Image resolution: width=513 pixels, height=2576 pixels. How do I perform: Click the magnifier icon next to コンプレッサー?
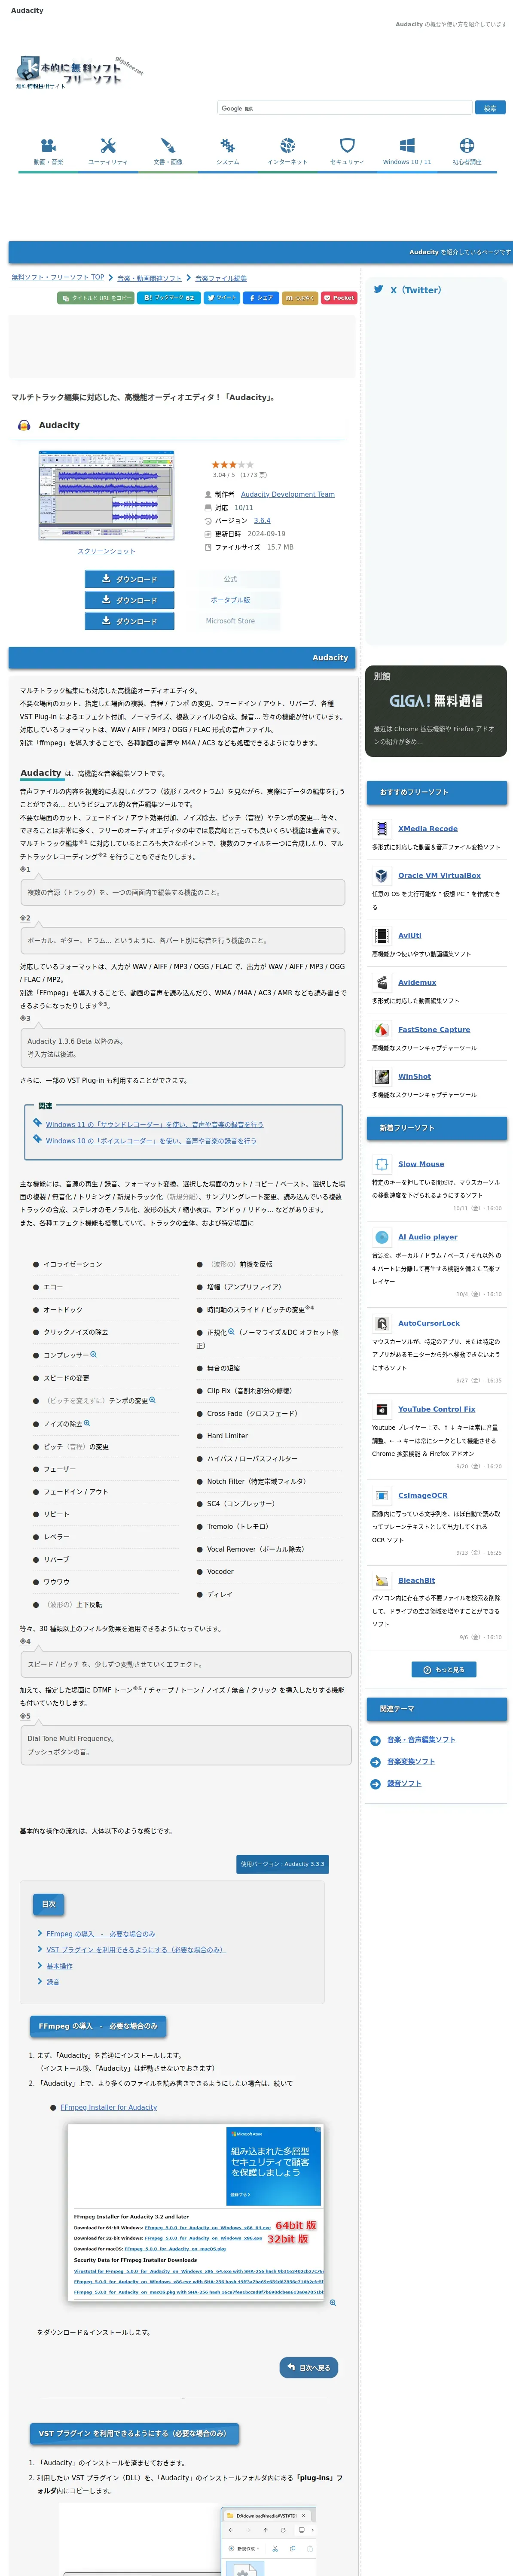pyautogui.click(x=94, y=1354)
